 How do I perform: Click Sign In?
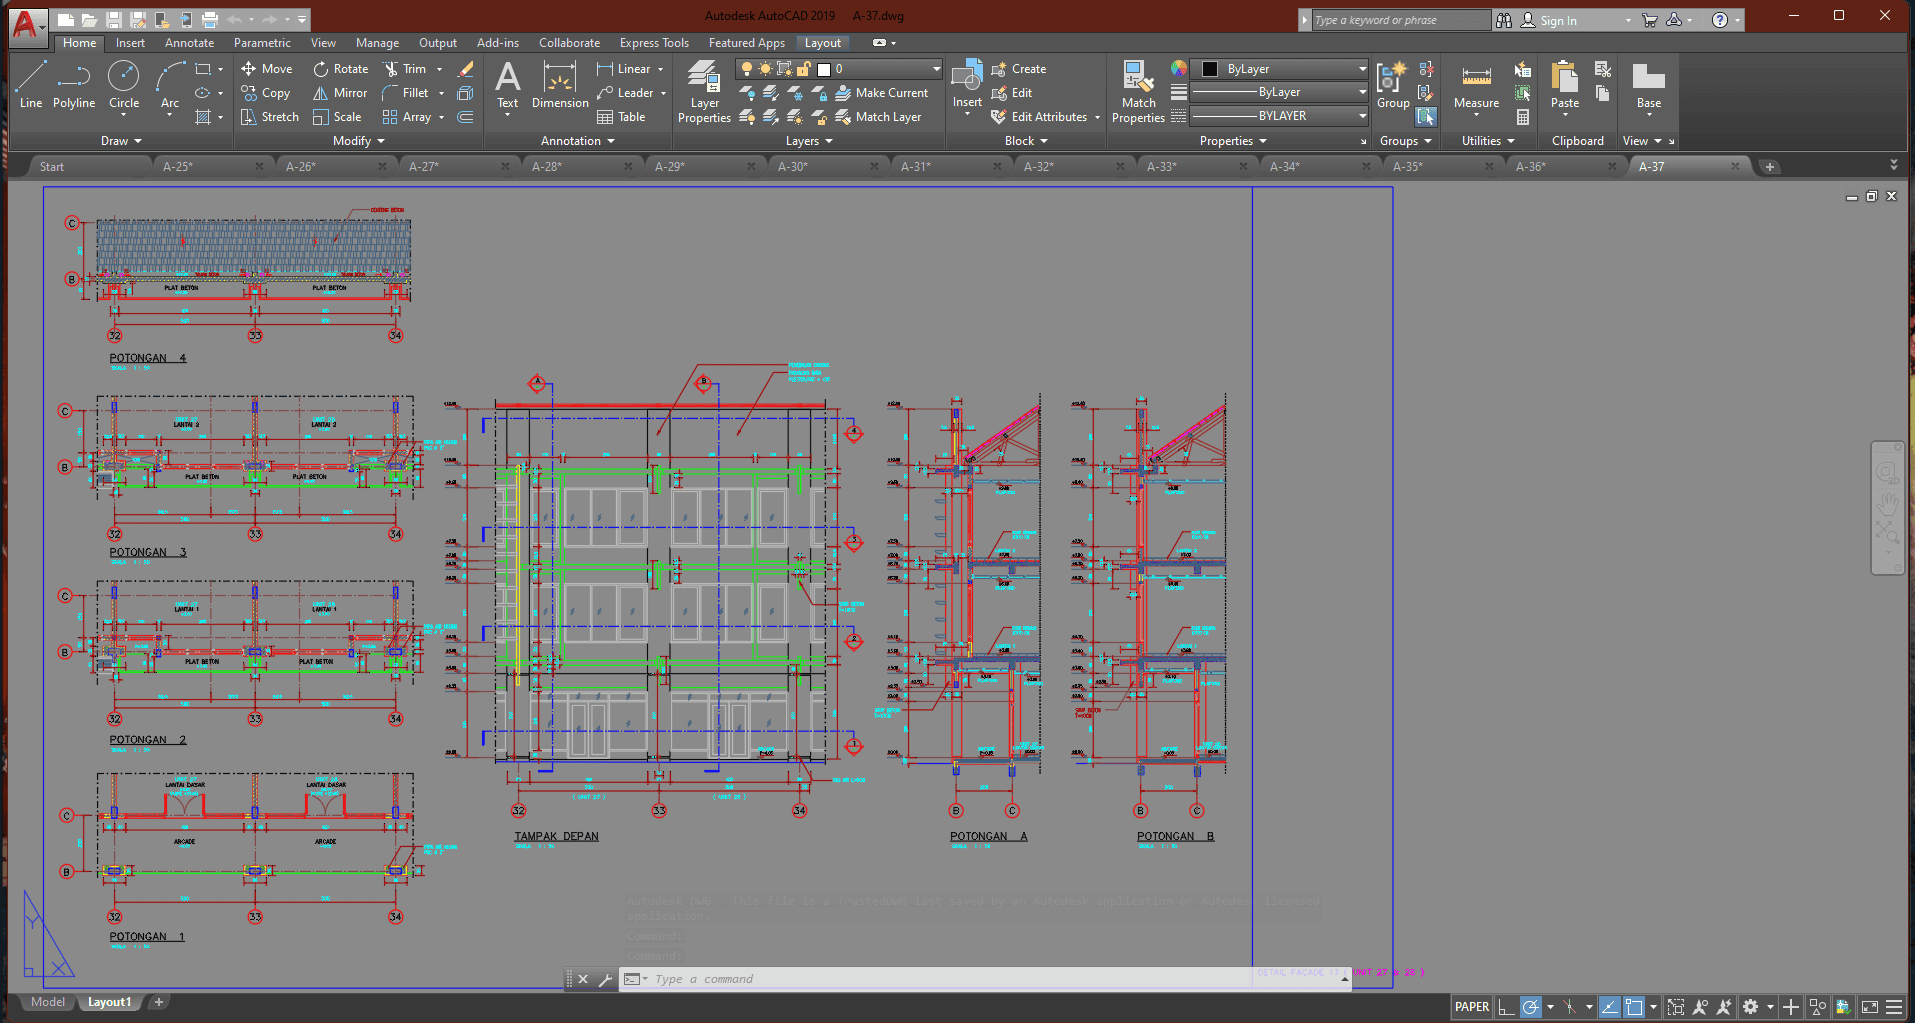(x=1557, y=20)
